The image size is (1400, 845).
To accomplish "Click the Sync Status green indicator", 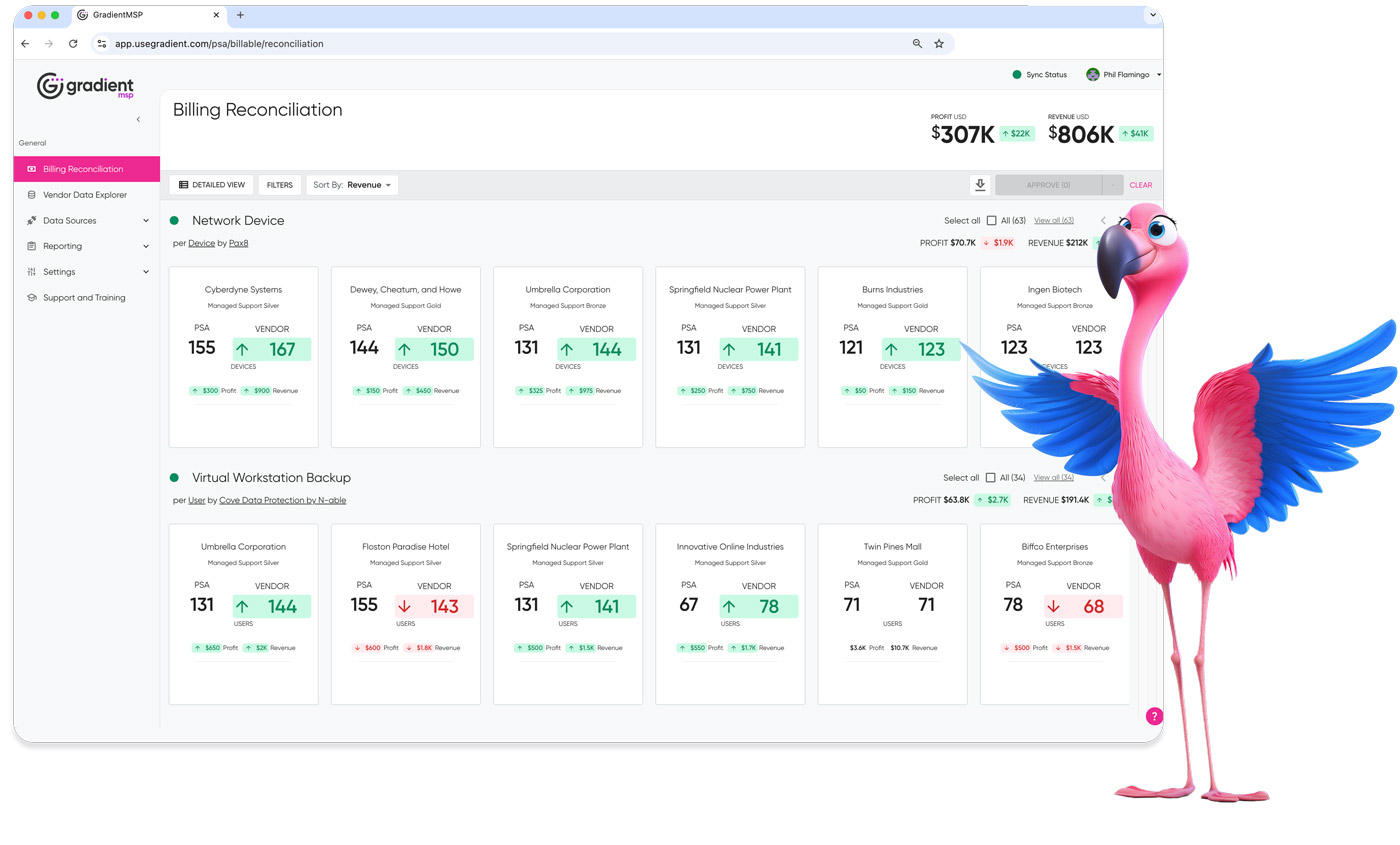I will click(x=1017, y=75).
